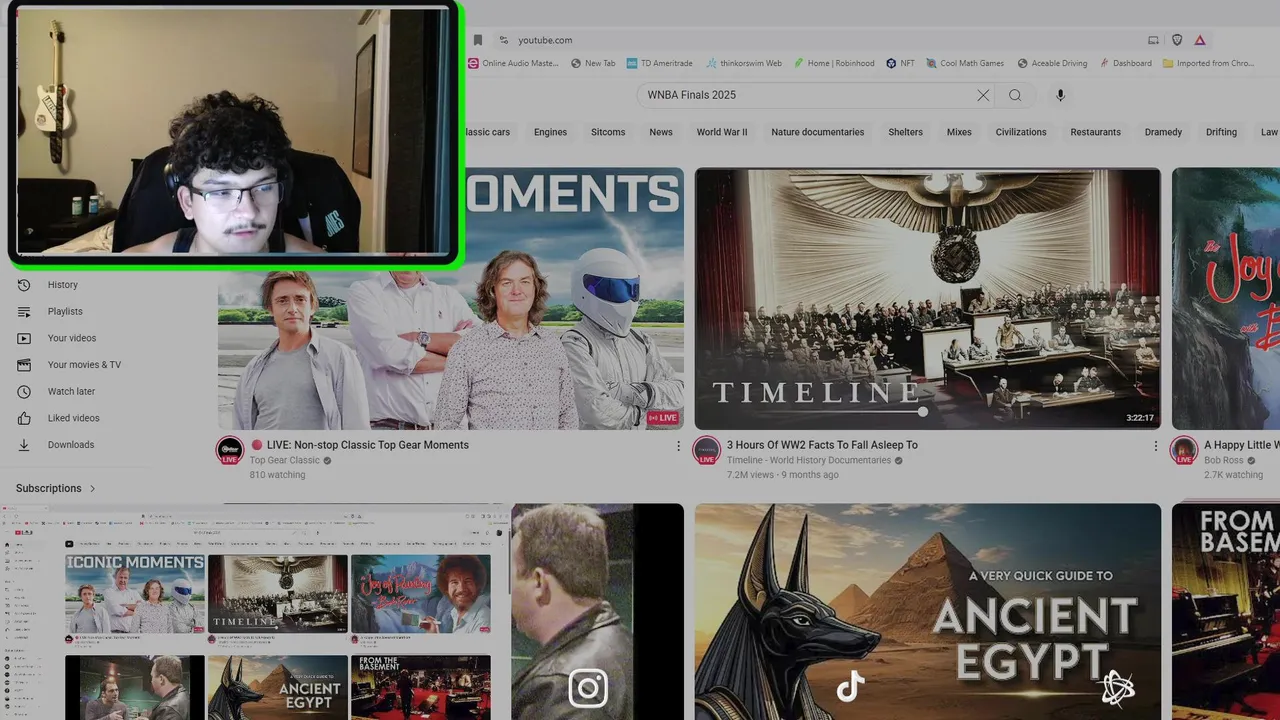
Task: Click the bookmark icon beside the address bar
Action: (x=478, y=40)
